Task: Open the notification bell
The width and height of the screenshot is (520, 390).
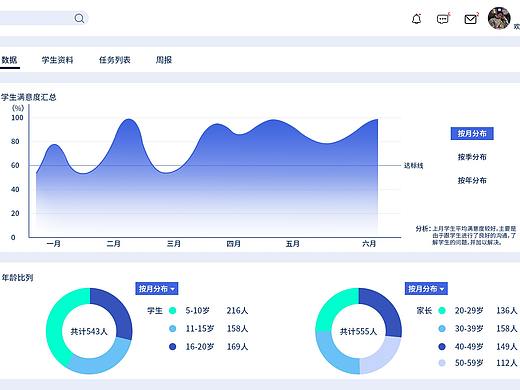Action: click(x=416, y=19)
